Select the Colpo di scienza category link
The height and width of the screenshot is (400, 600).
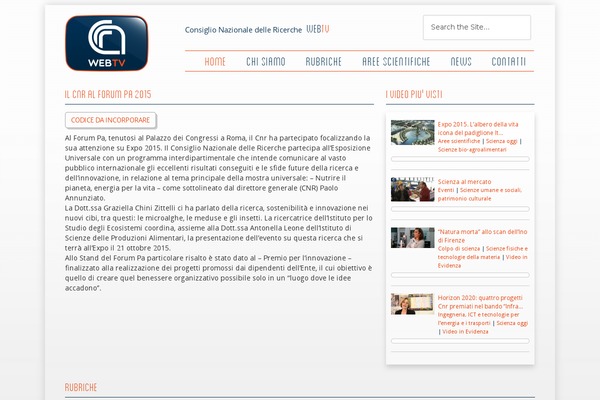pos(459,249)
